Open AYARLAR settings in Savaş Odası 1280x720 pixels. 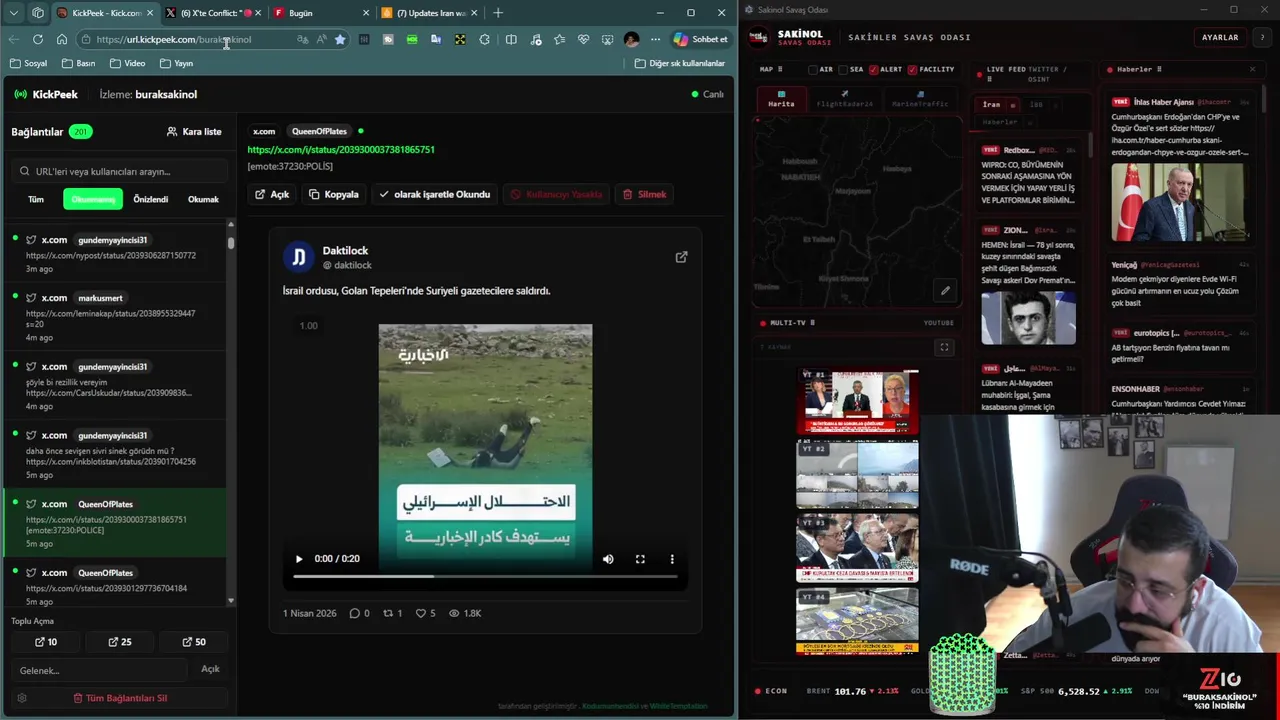[x=1220, y=37]
